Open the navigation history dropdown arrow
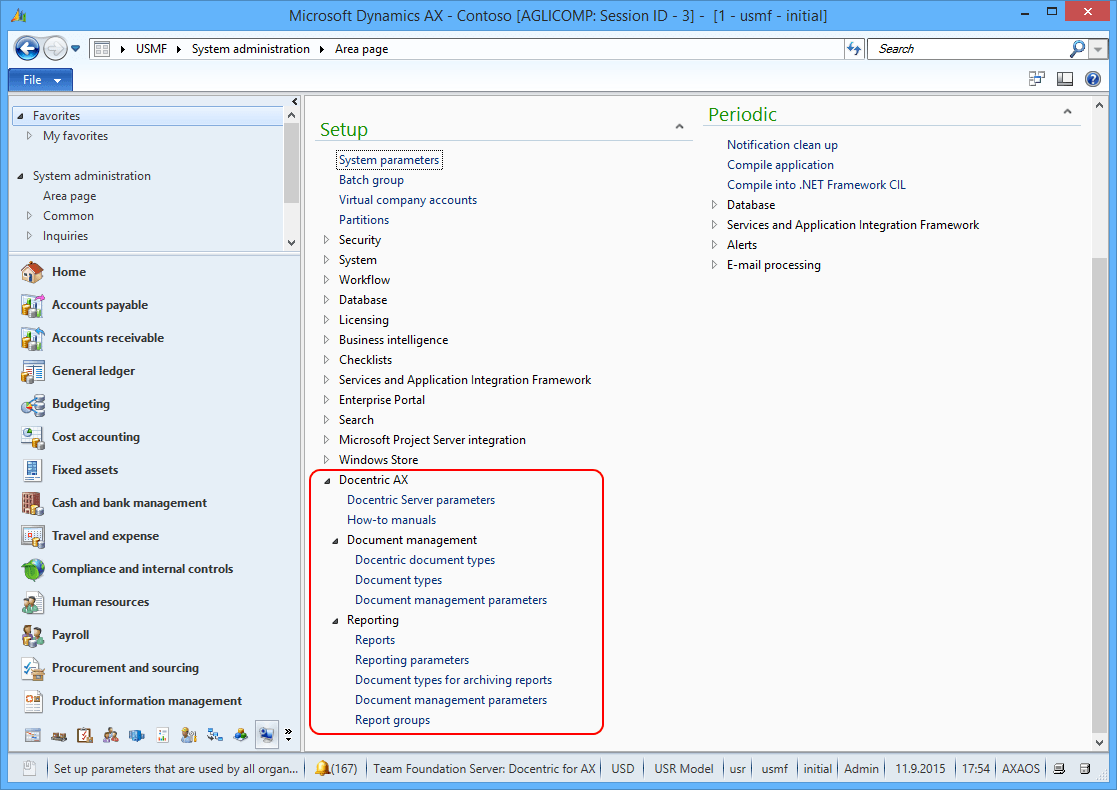1117x790 pixels. tap(76, 49)
